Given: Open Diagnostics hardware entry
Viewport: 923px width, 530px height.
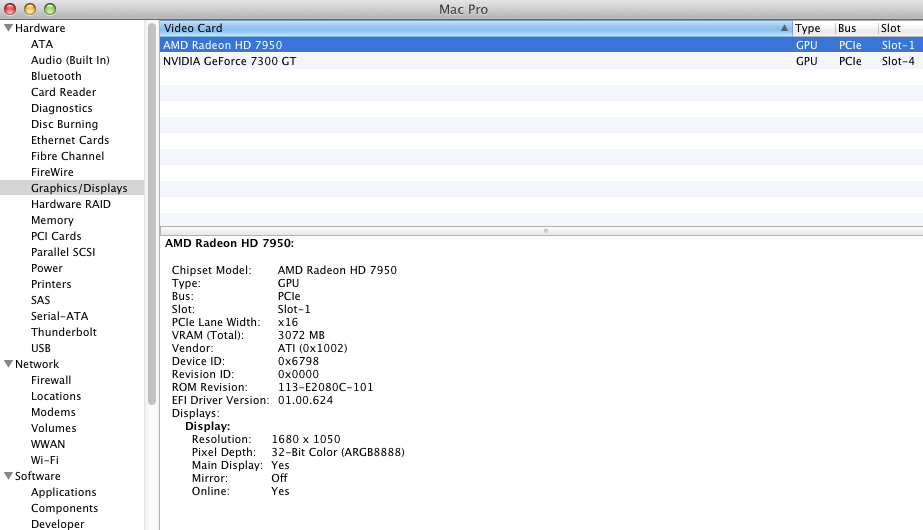Looking at the screenshot, I should pos(61,108).
